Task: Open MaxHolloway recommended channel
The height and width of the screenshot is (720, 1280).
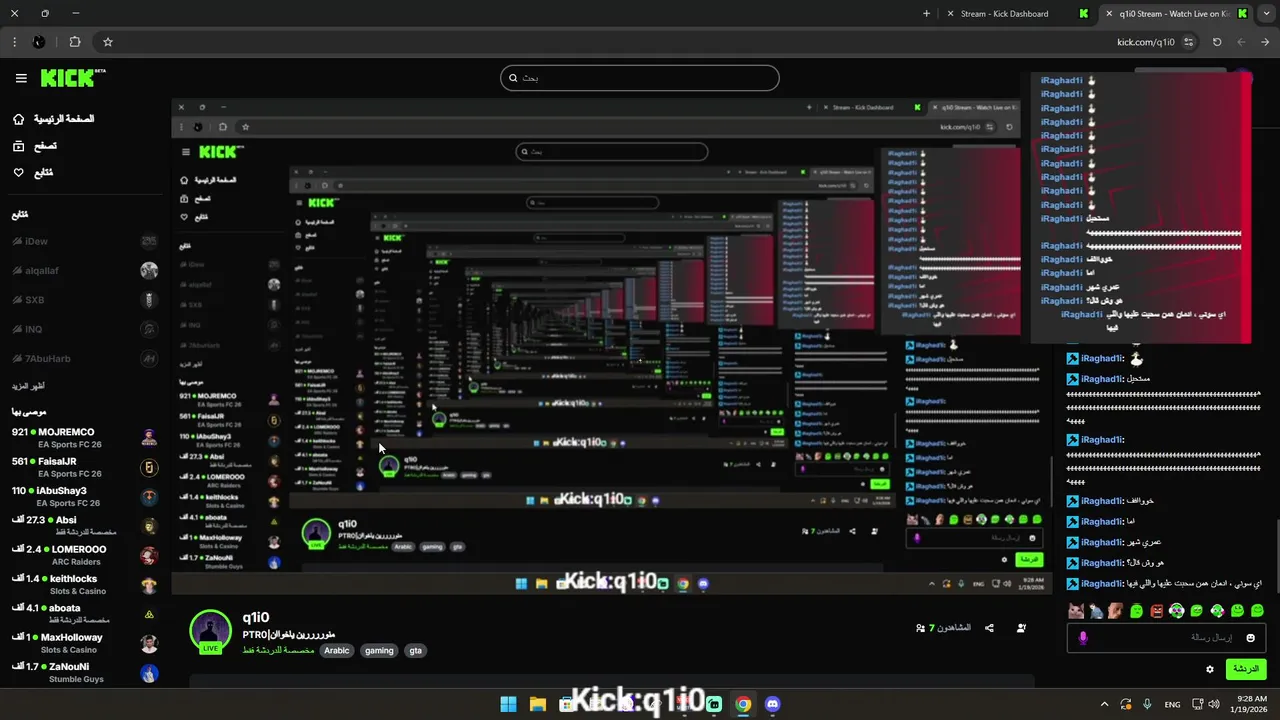Action: pyautogui.click(x=85, y=643)
